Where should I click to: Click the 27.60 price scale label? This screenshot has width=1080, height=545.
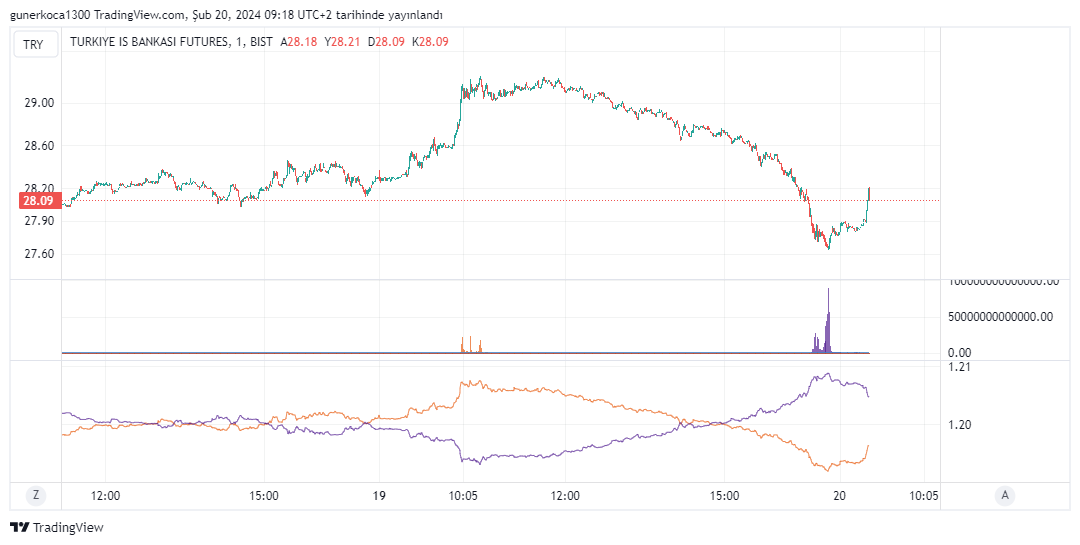pos(39,254)
